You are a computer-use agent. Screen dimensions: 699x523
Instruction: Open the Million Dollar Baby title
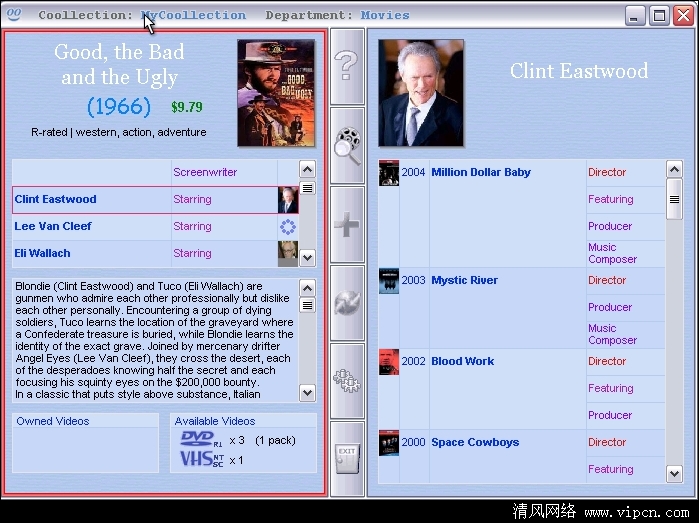coord(481,172)
